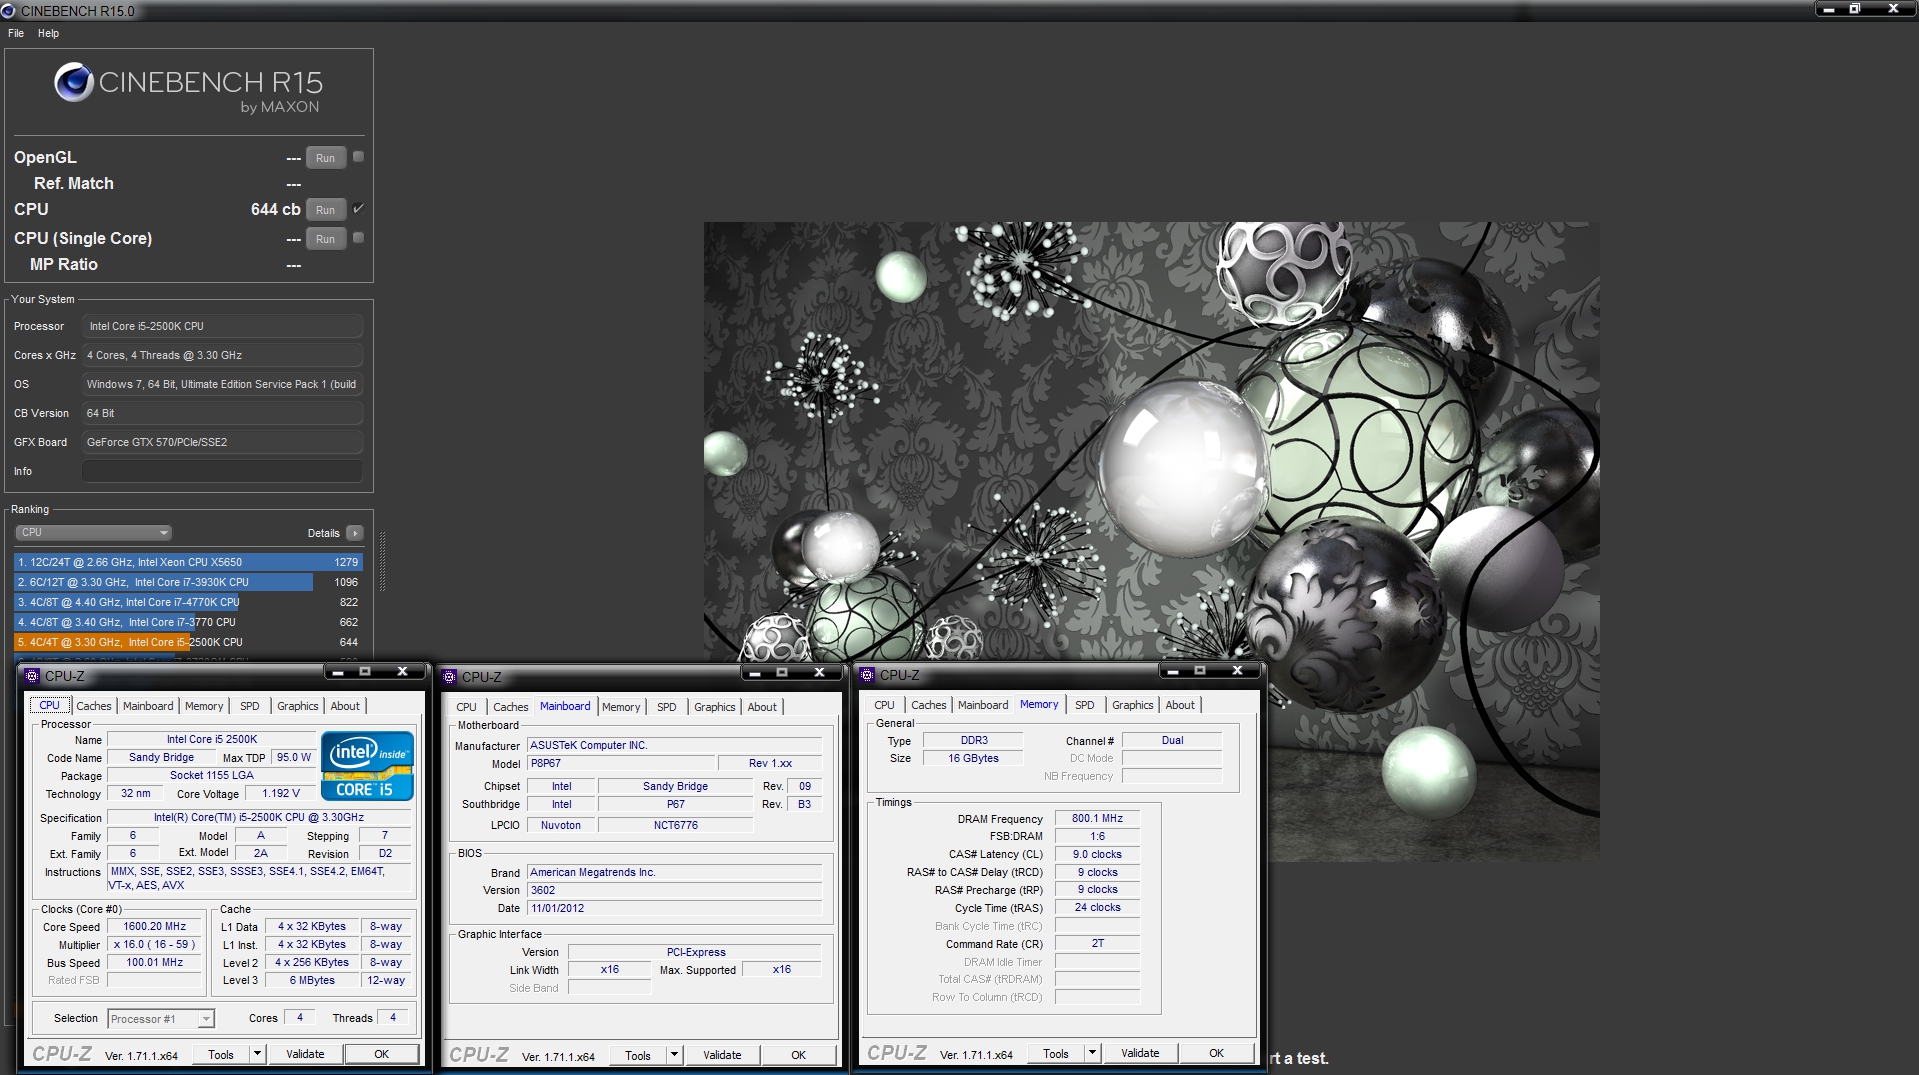Click the Processor field showing i5-2500K
Viewport: 1919px width, 1075px height.
coord(222,326)
